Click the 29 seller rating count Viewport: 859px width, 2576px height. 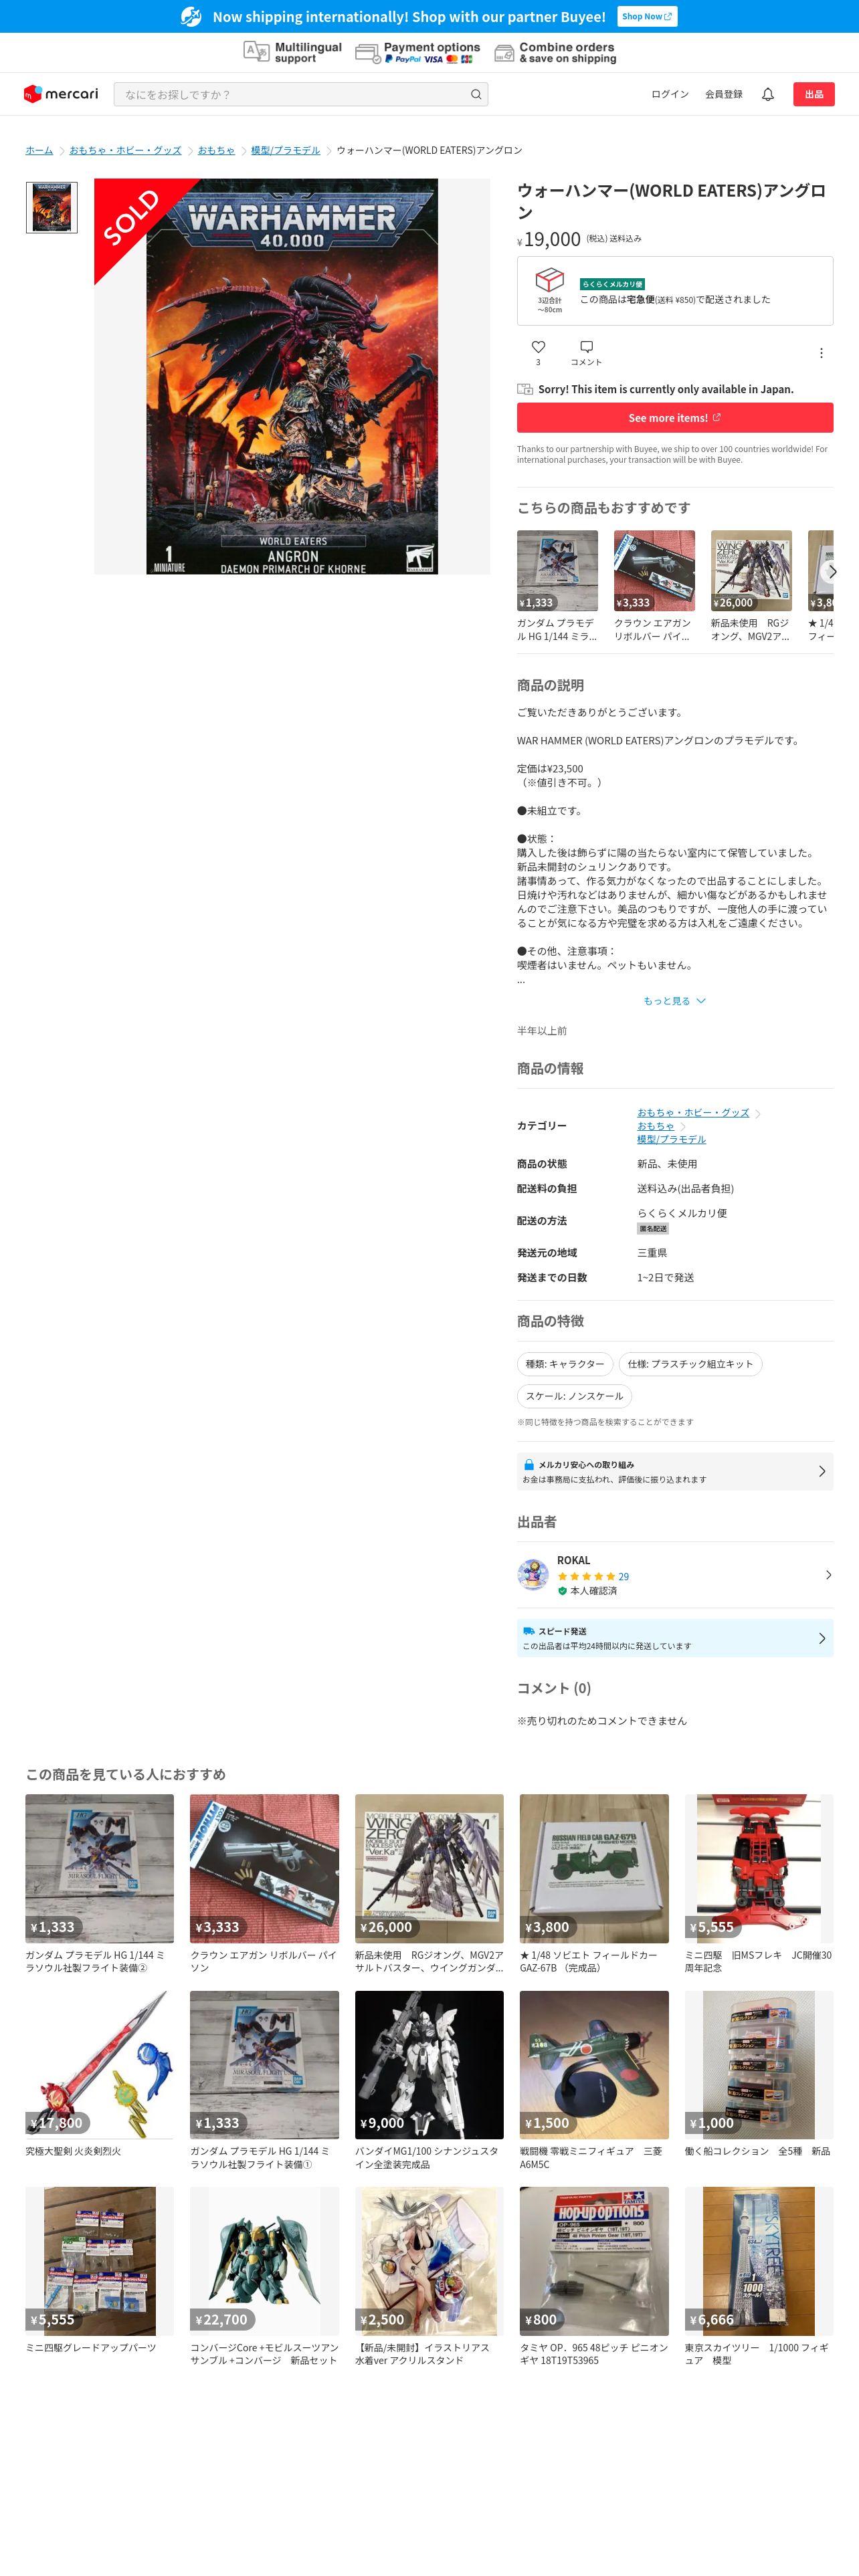click(x=624, y=1576)
